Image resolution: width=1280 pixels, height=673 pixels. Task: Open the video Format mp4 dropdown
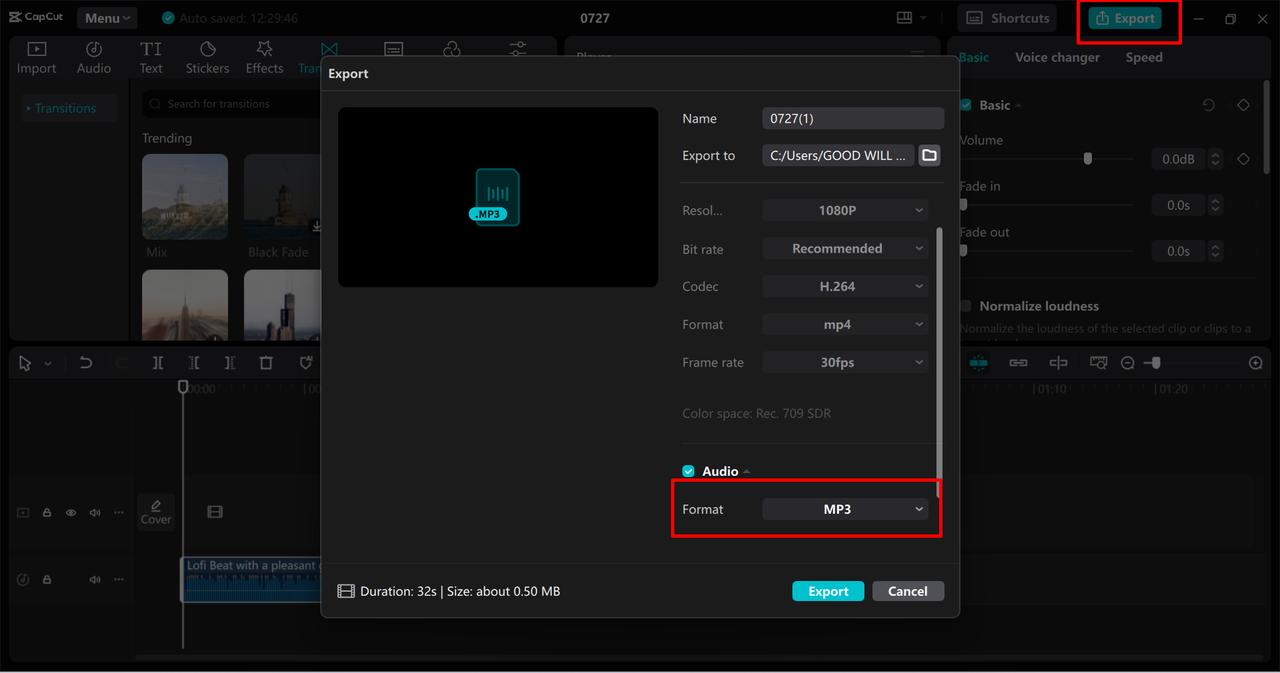click(x=845, y=324)
